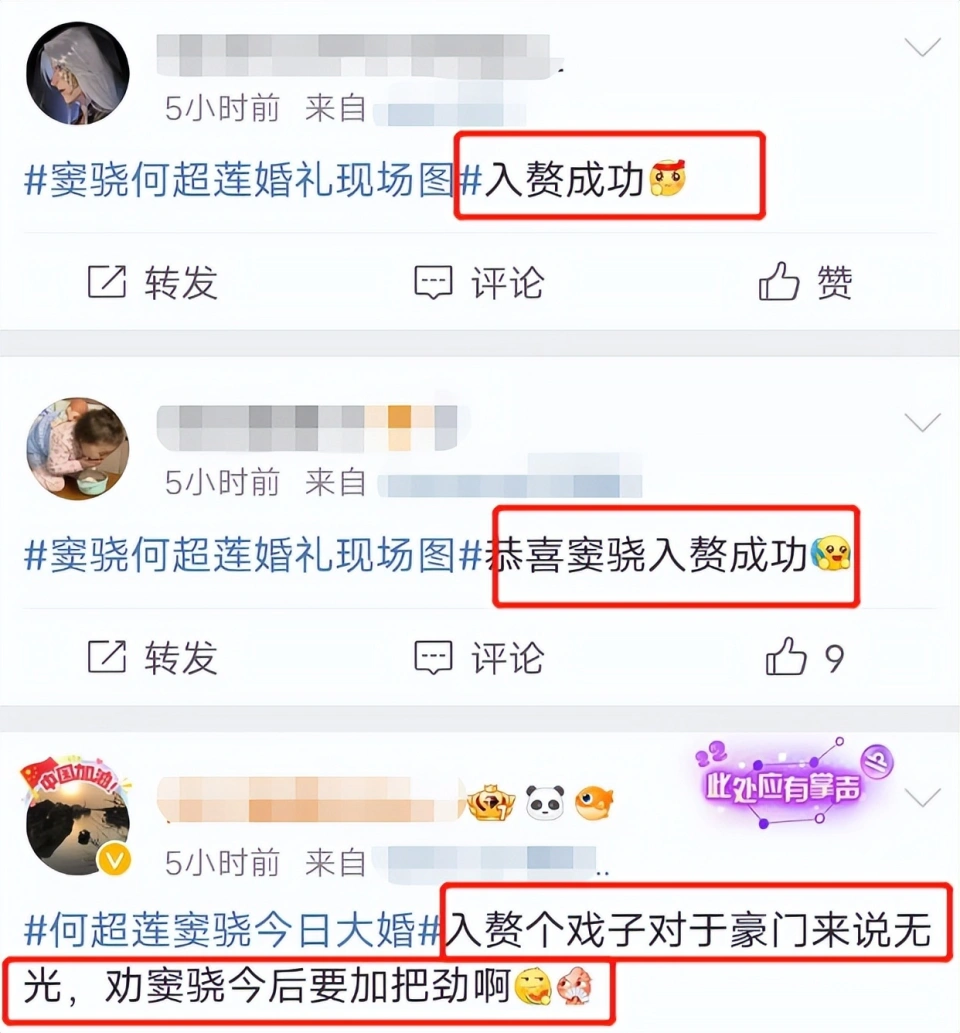
Task: Expand options chevron on second post
Action: click(922, 422)
